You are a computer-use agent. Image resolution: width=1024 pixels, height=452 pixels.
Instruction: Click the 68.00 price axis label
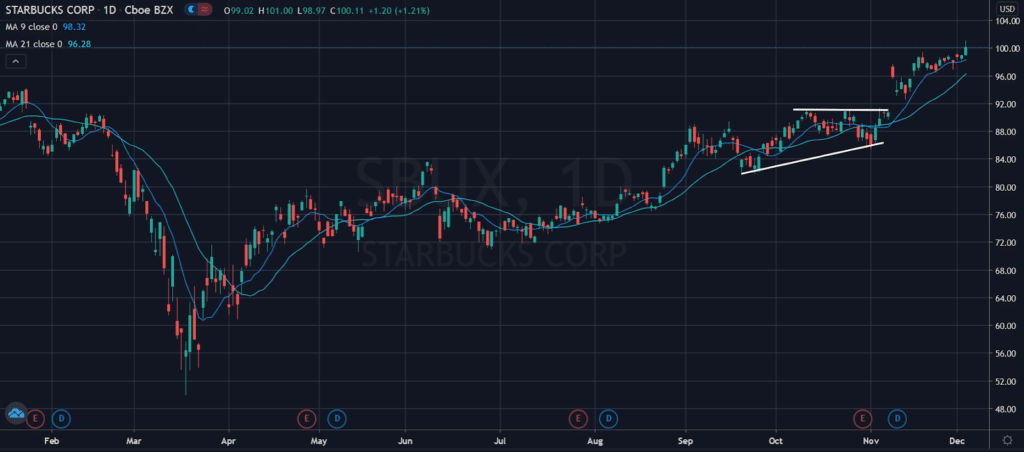point(1004,270)
